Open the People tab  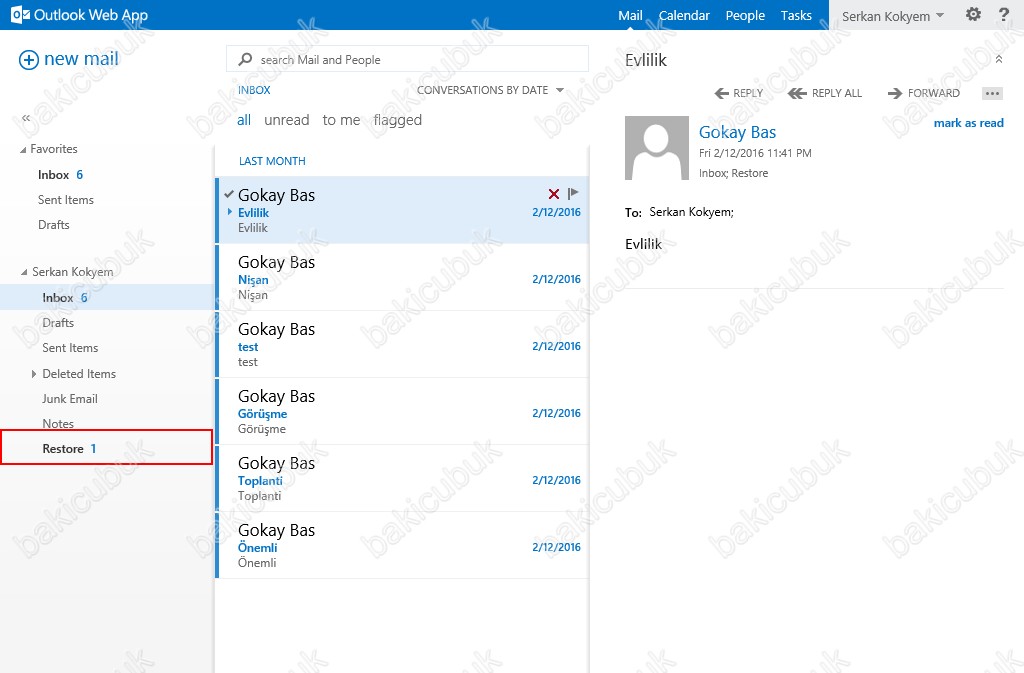[745, 15]
